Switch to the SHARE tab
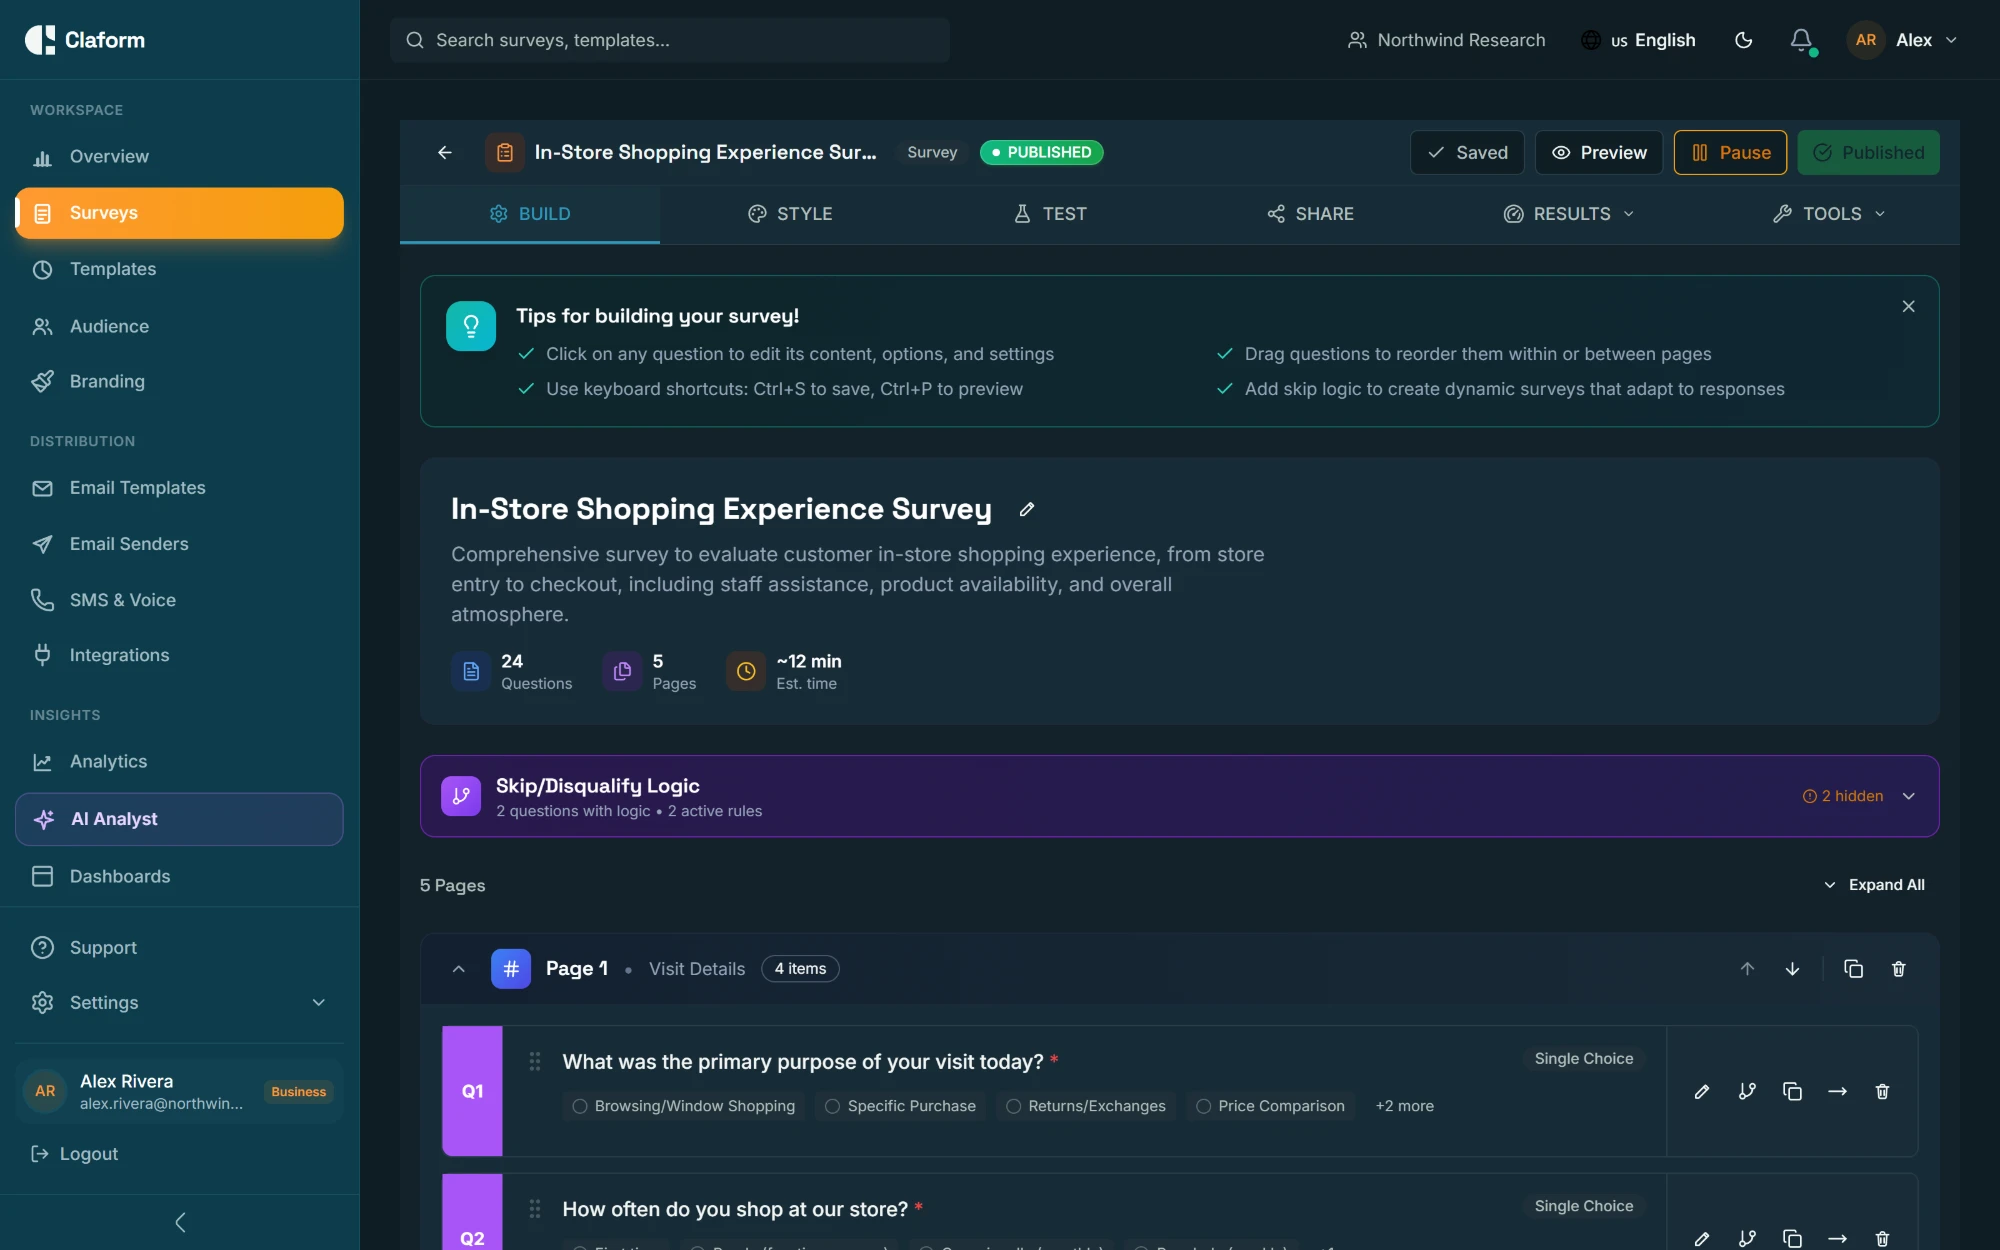 point(1310,214)
